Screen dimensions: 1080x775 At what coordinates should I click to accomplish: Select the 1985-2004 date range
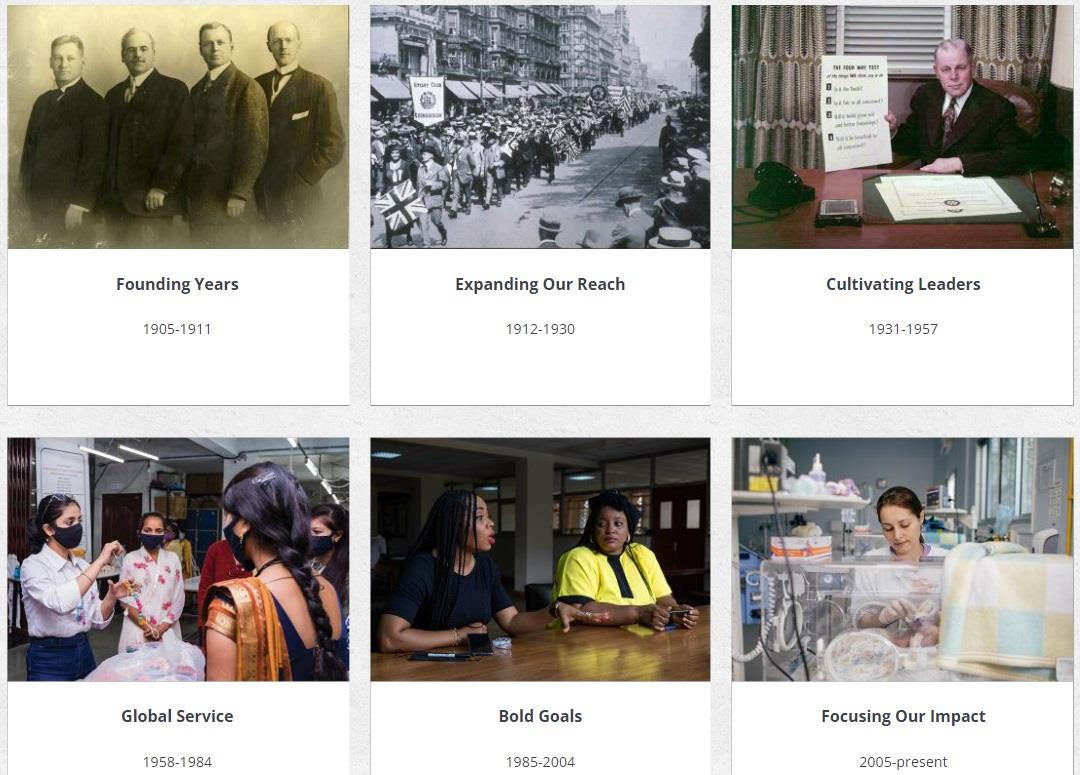(x=540, y=762)
